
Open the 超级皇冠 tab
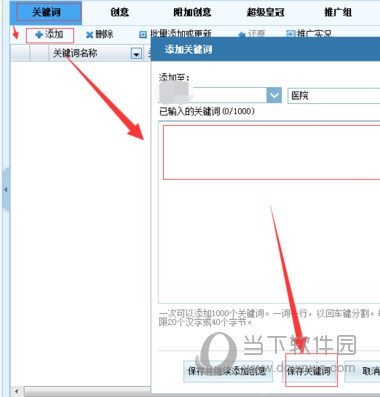point(265,13)
